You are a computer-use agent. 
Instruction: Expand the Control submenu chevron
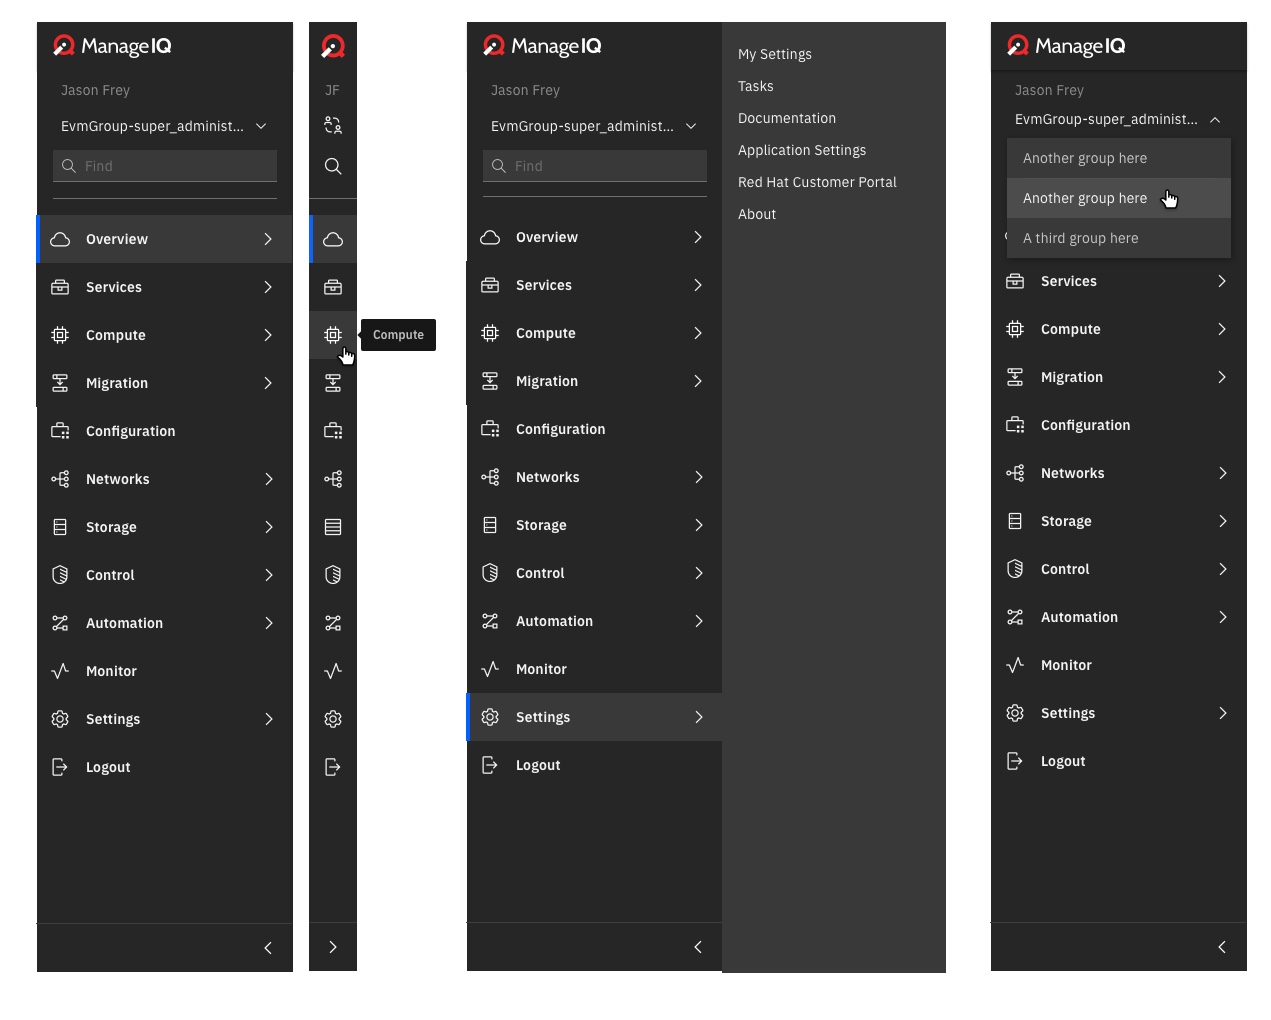click(x=268, y=575)
